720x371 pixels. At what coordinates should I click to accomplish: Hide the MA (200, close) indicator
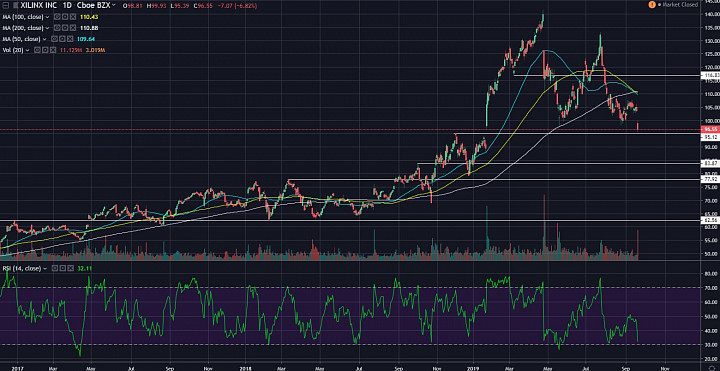pos(57,28)
